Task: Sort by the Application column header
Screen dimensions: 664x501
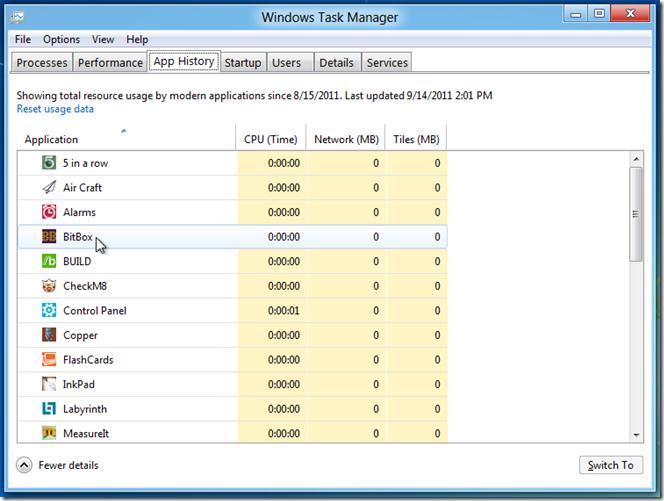Action: tap(52, 140)
